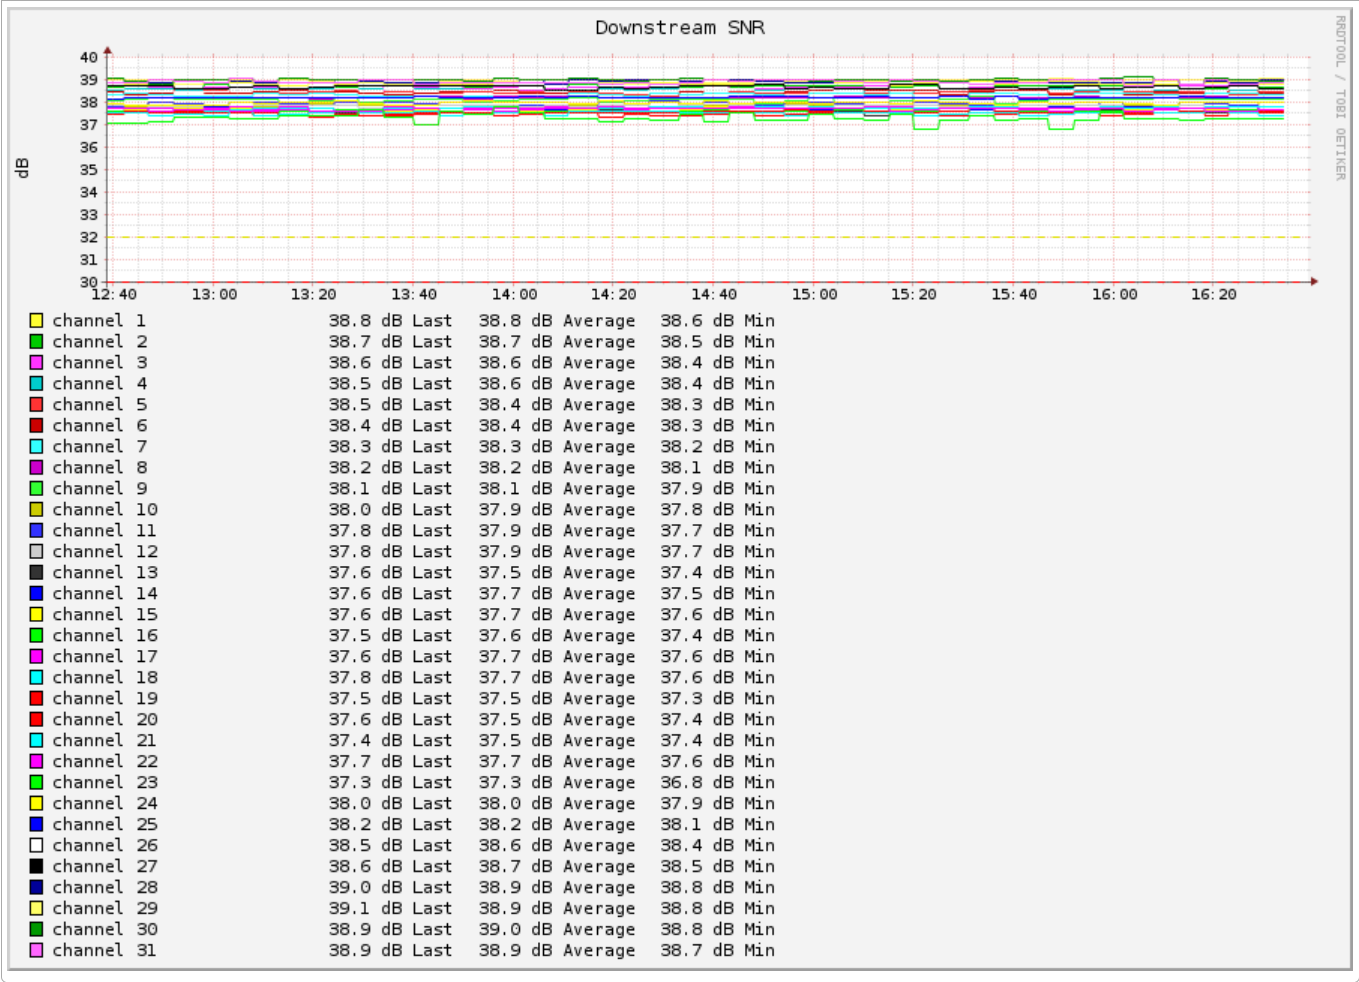
Task: Click the 14:00 time axis label
Action: tap(514, 295)
